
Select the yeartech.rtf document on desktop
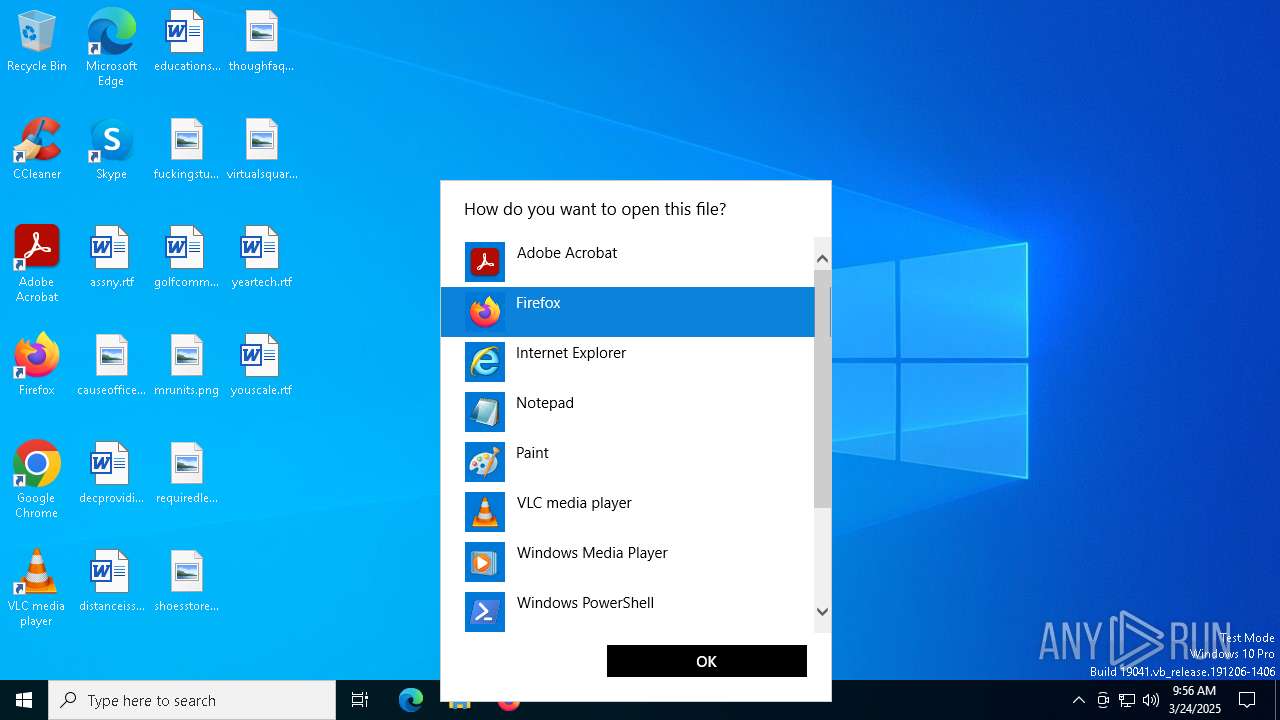261,258
